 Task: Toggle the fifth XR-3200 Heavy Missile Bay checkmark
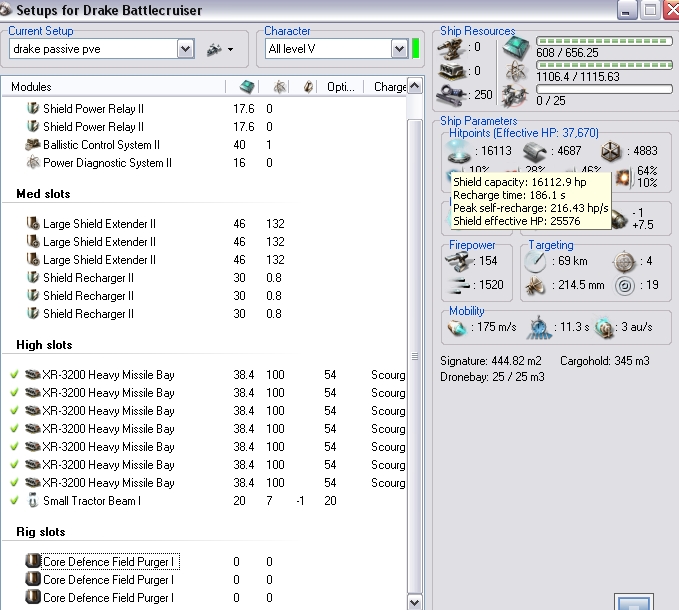click(14, 446)
